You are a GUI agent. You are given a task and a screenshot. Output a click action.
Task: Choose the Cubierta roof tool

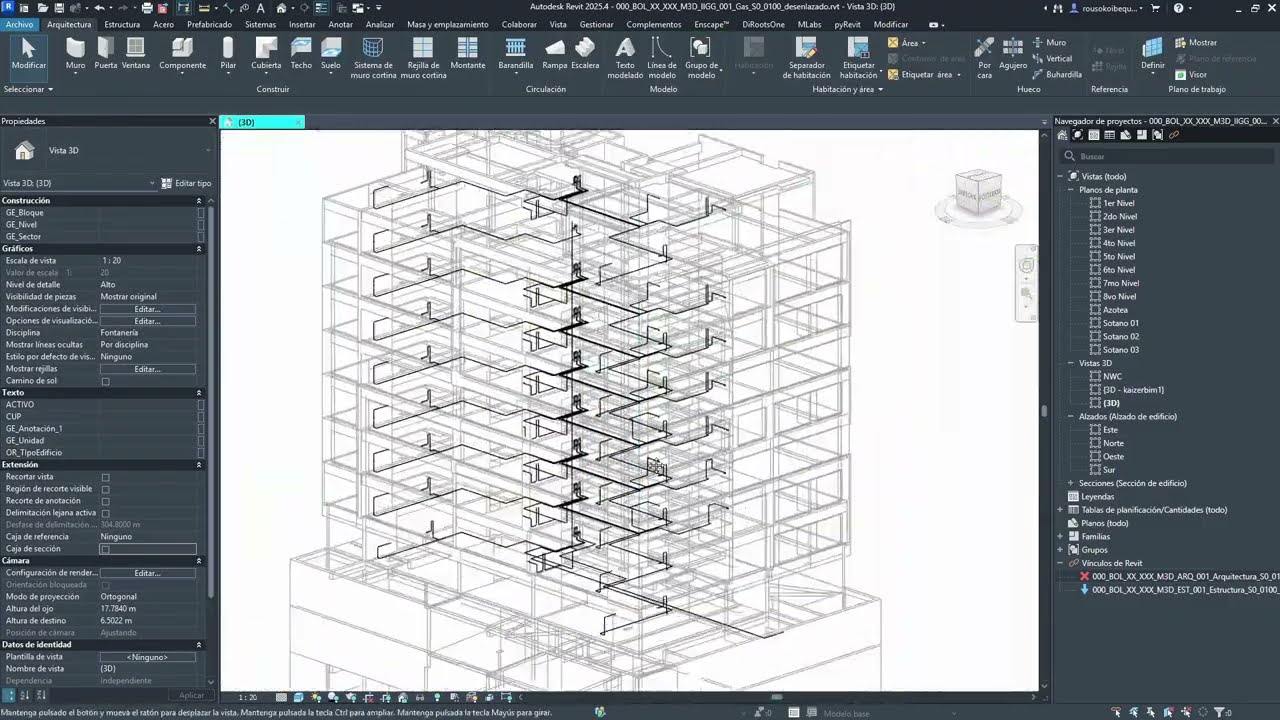tap(266, 54)
